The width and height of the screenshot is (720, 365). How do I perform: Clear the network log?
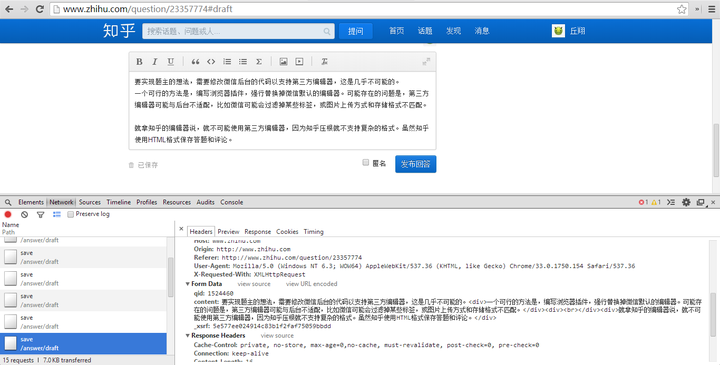pos(24,214)
